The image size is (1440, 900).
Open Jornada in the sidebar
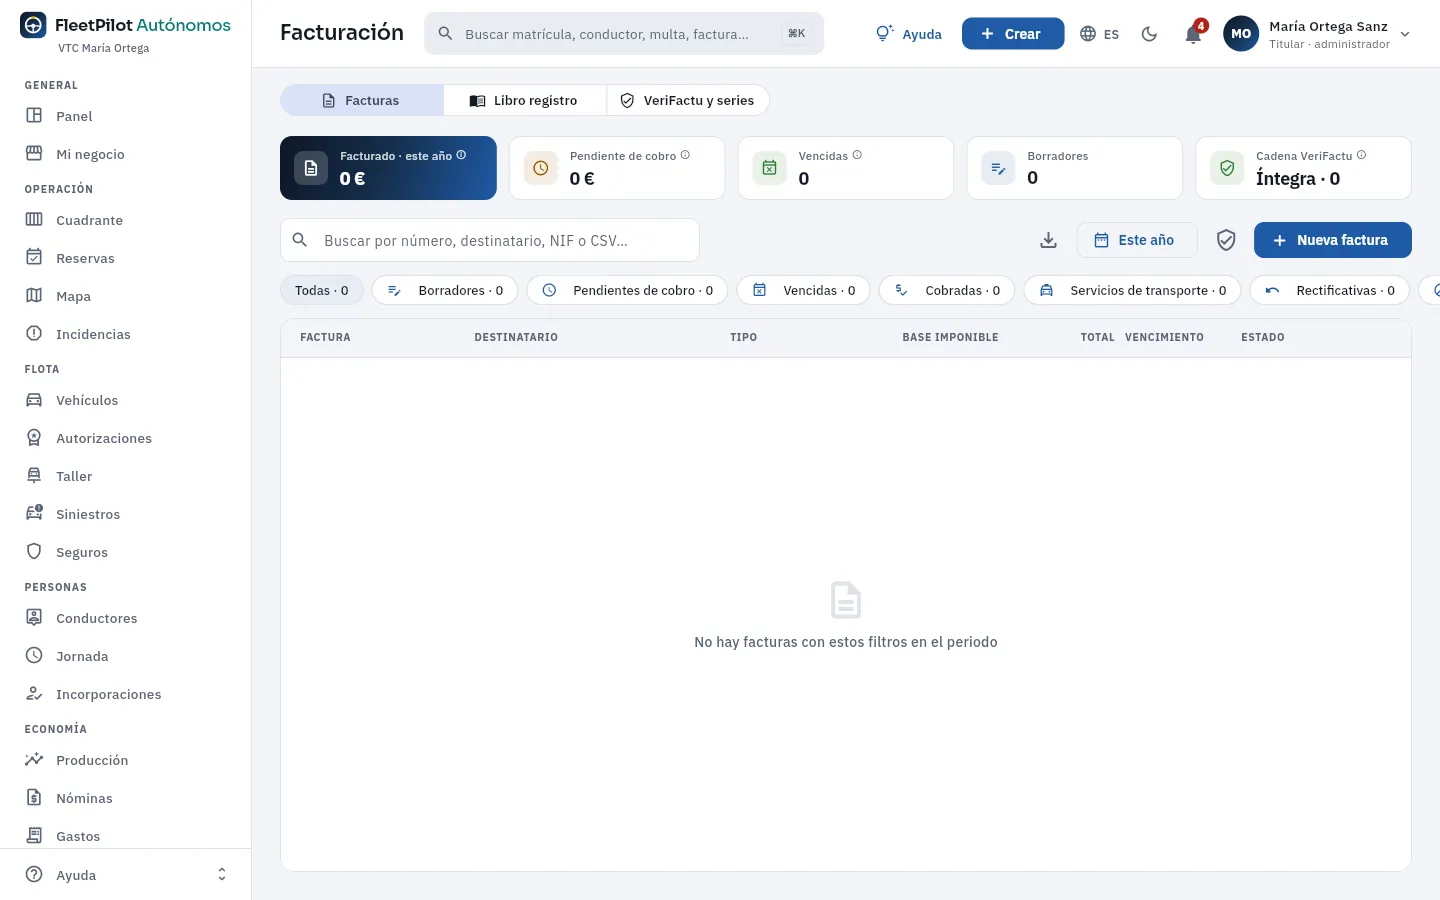[x=125, y=656]
